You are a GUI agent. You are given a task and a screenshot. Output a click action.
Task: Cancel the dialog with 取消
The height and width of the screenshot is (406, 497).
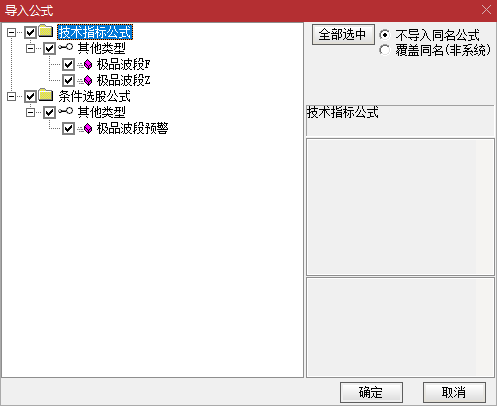point(454,392)
